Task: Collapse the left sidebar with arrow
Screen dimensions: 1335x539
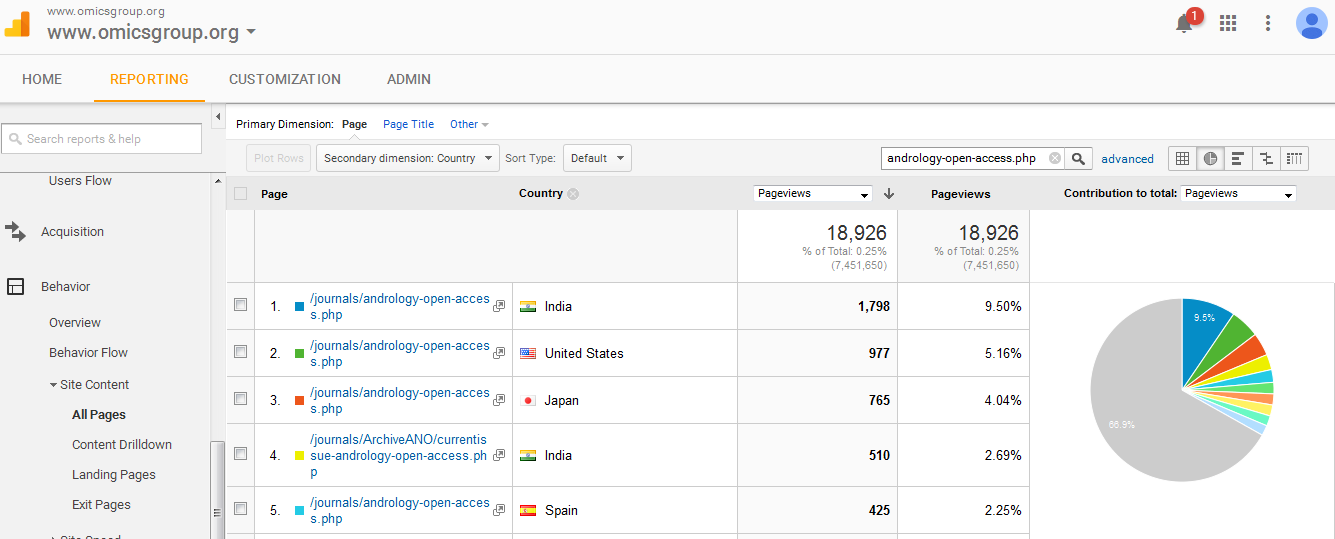Action: coord(218,118)
